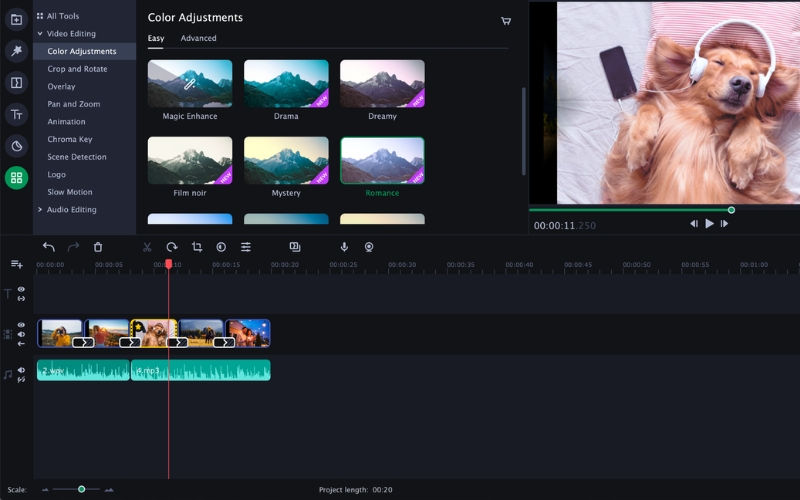The height and width of the screenshot is (500, 800).
Task: Click the Scale zoom slider handle
Action: pyautogui.click(x=82, y=489)
